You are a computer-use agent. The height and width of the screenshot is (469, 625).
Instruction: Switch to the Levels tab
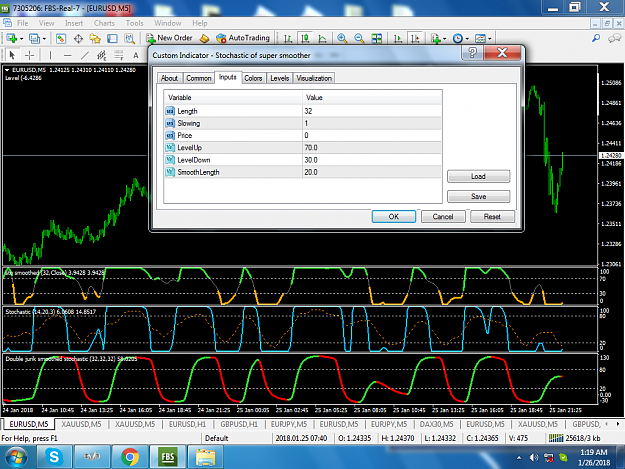pos(279,78)
